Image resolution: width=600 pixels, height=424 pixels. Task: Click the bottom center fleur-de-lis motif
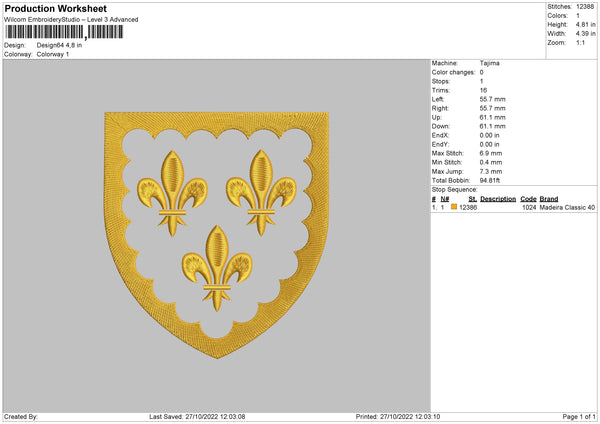[215, 257]
